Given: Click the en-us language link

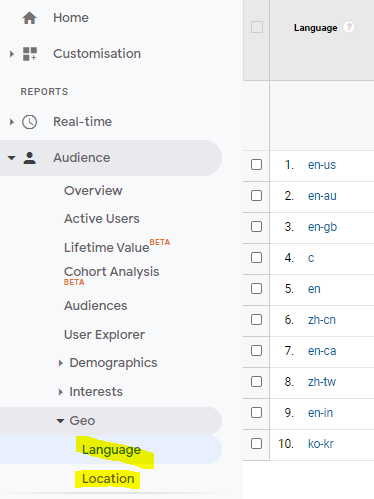Looking at the screenshot, I should point(322,165).
